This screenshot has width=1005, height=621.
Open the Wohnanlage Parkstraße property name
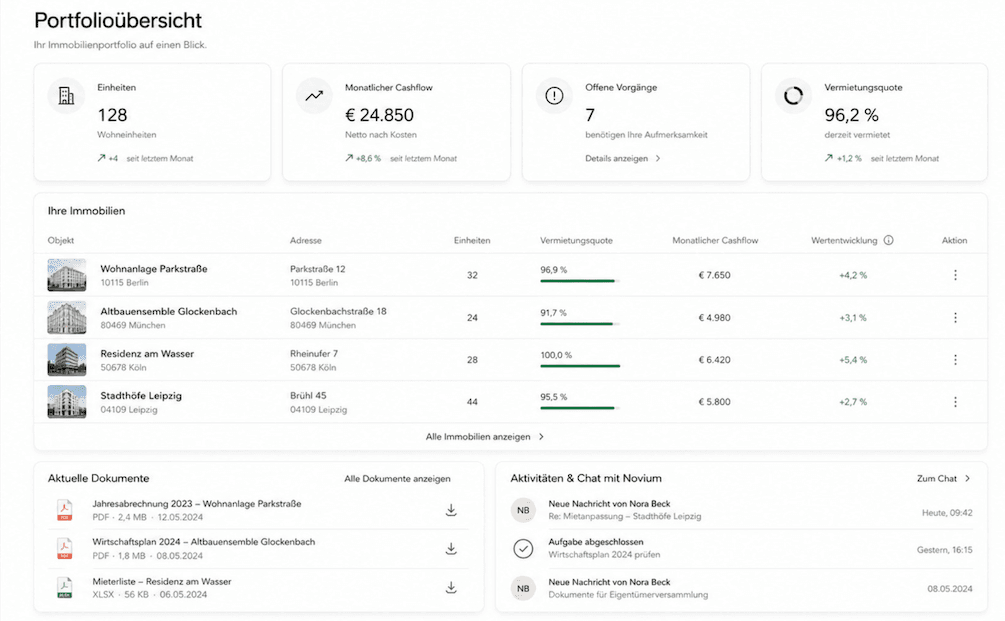154,269
